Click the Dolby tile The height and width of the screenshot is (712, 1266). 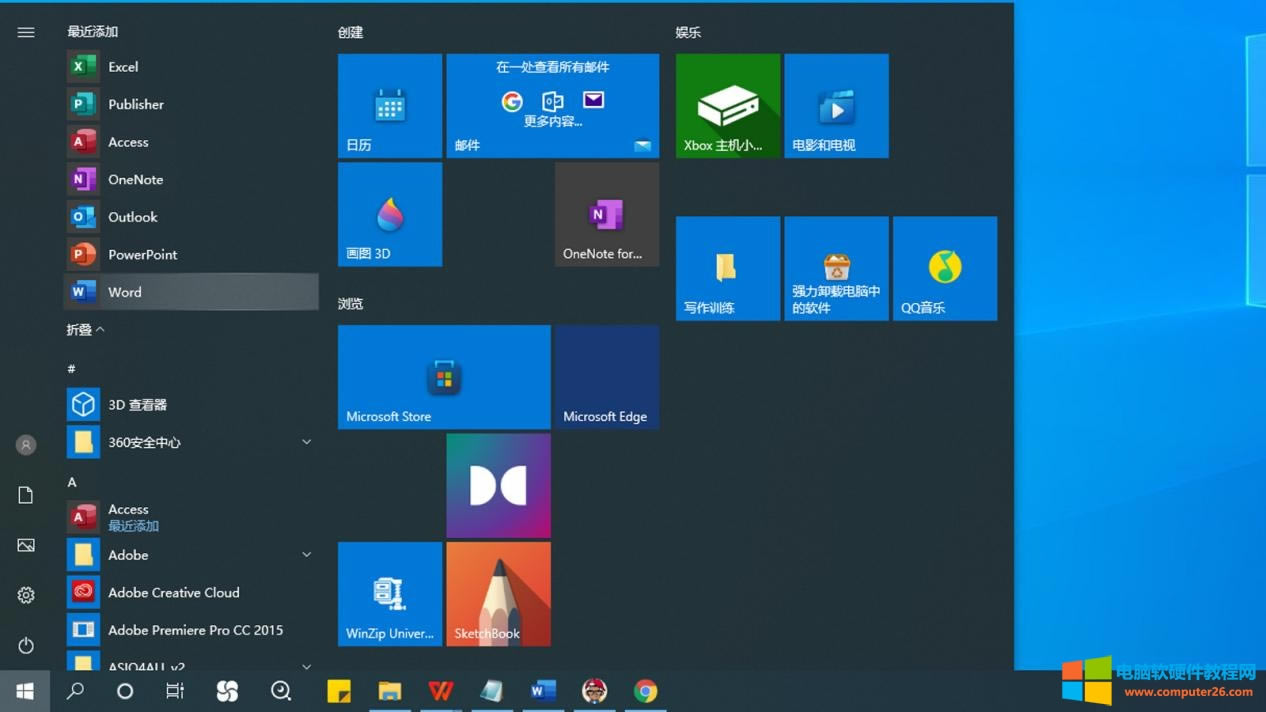click(x=498, y=486)
